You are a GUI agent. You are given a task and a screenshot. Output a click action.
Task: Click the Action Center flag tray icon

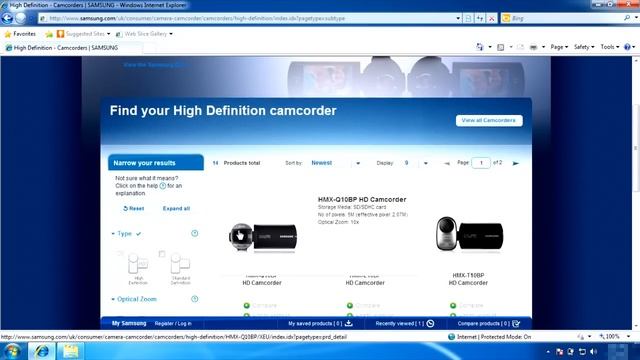pos(560,351)
